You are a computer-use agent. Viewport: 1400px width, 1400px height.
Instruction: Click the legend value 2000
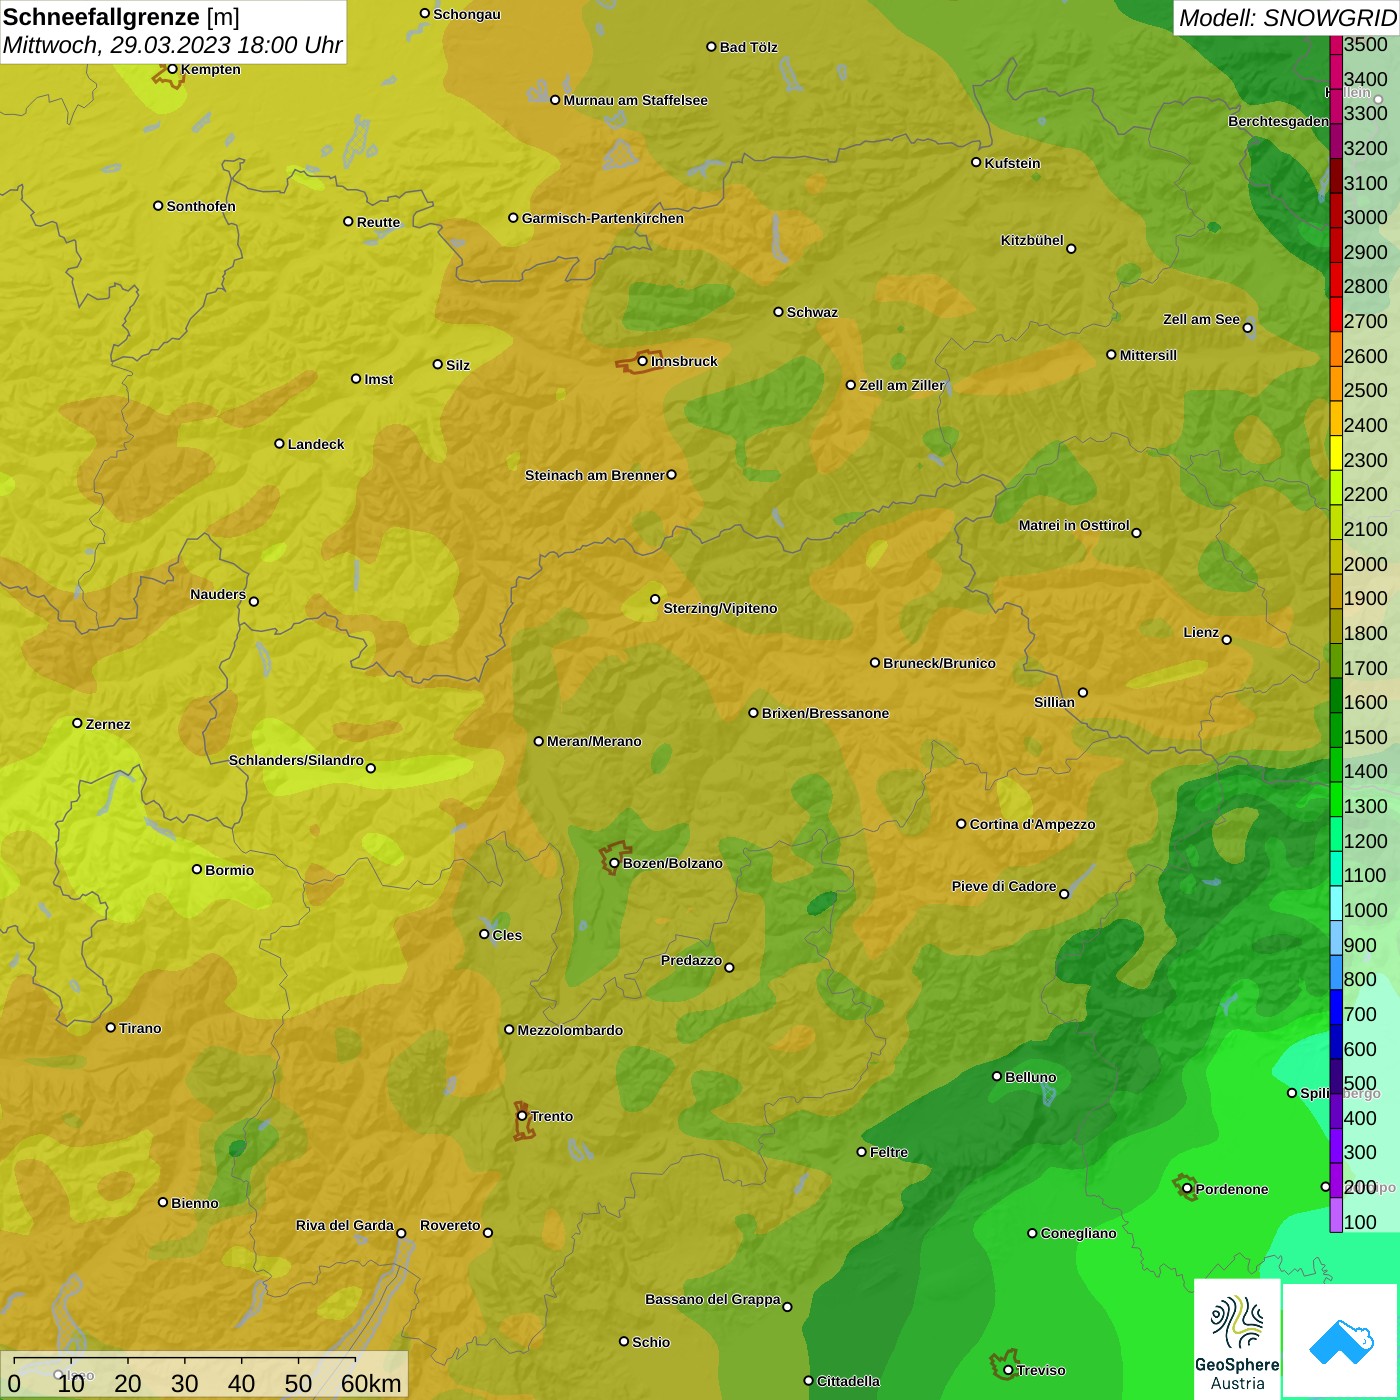point(1365,564)
